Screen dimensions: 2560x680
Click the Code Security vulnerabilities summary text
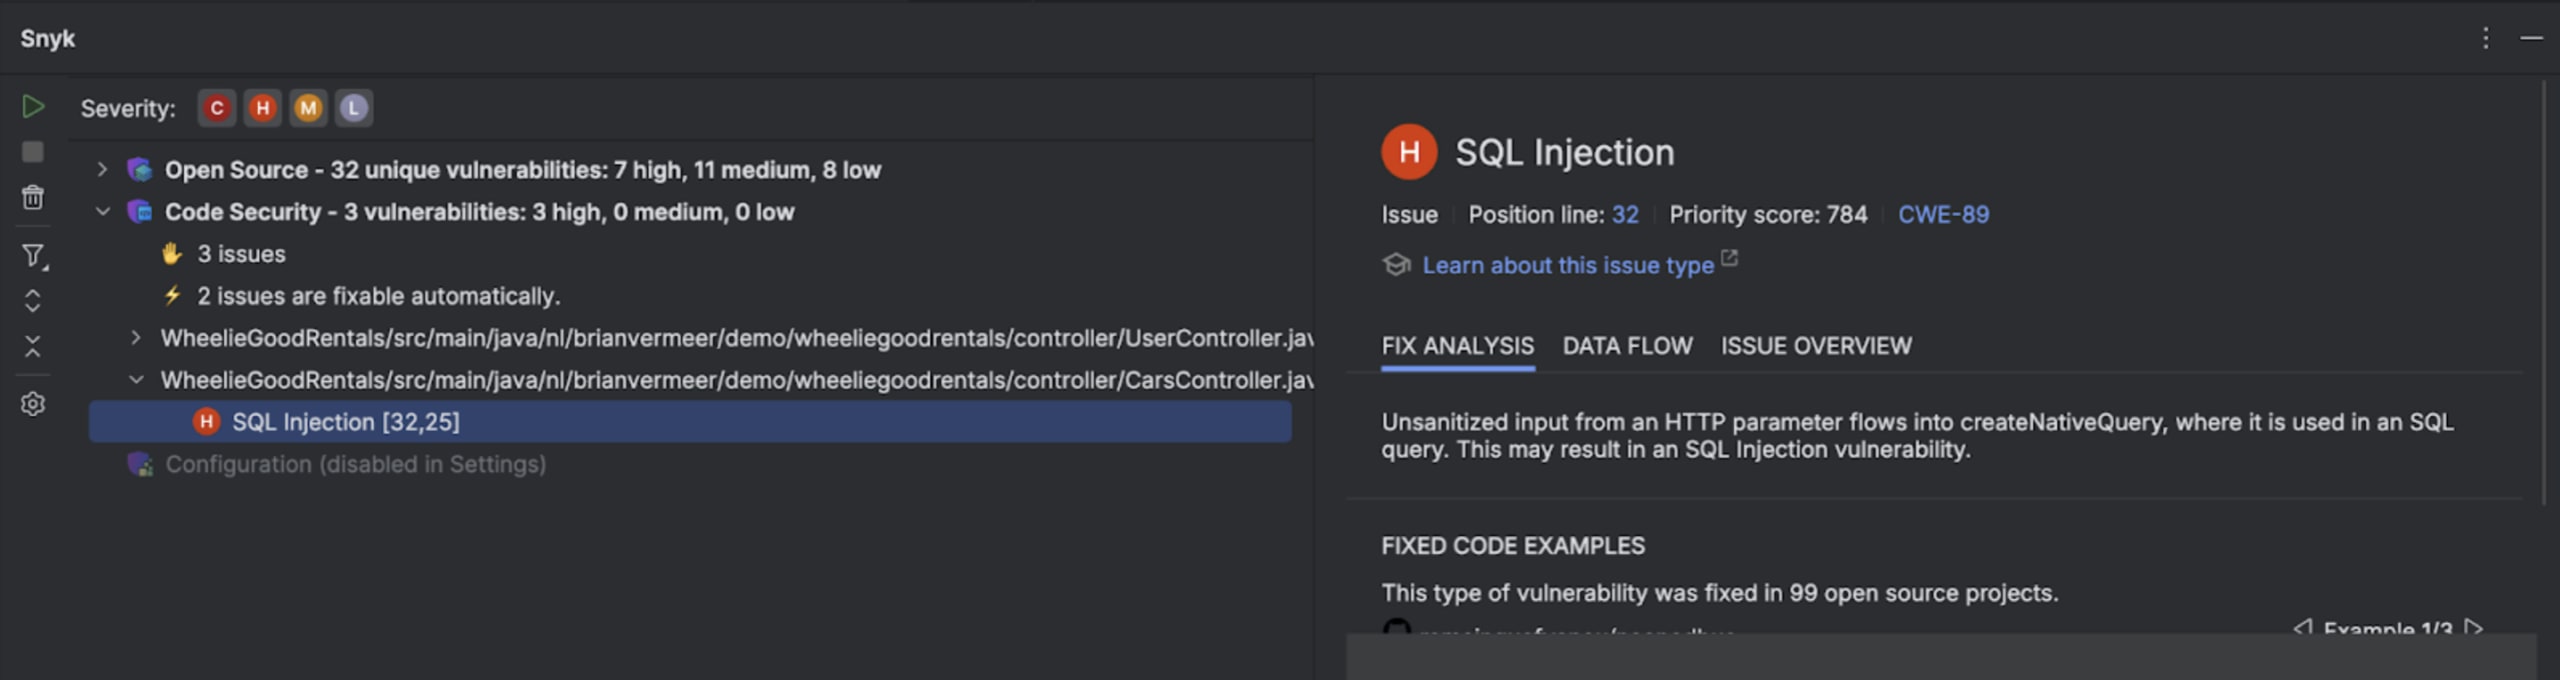click(479, 212)
